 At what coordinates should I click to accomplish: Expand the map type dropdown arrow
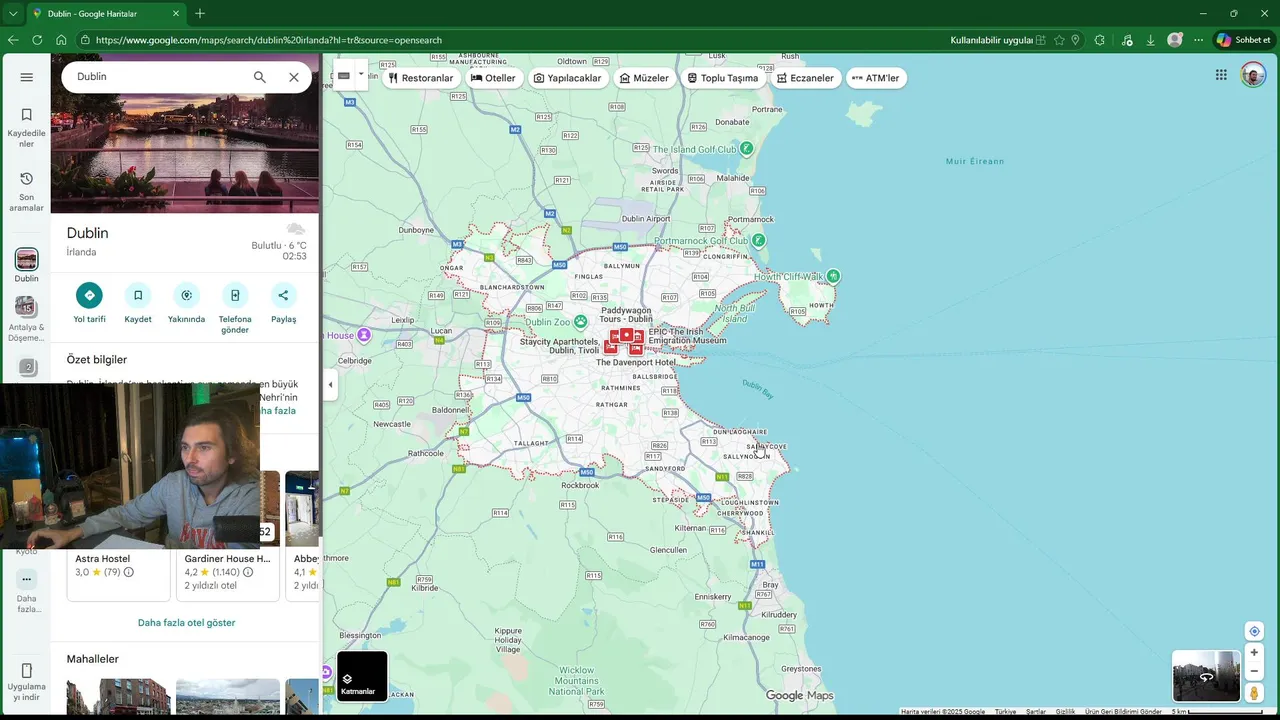[x=361, y=74]
